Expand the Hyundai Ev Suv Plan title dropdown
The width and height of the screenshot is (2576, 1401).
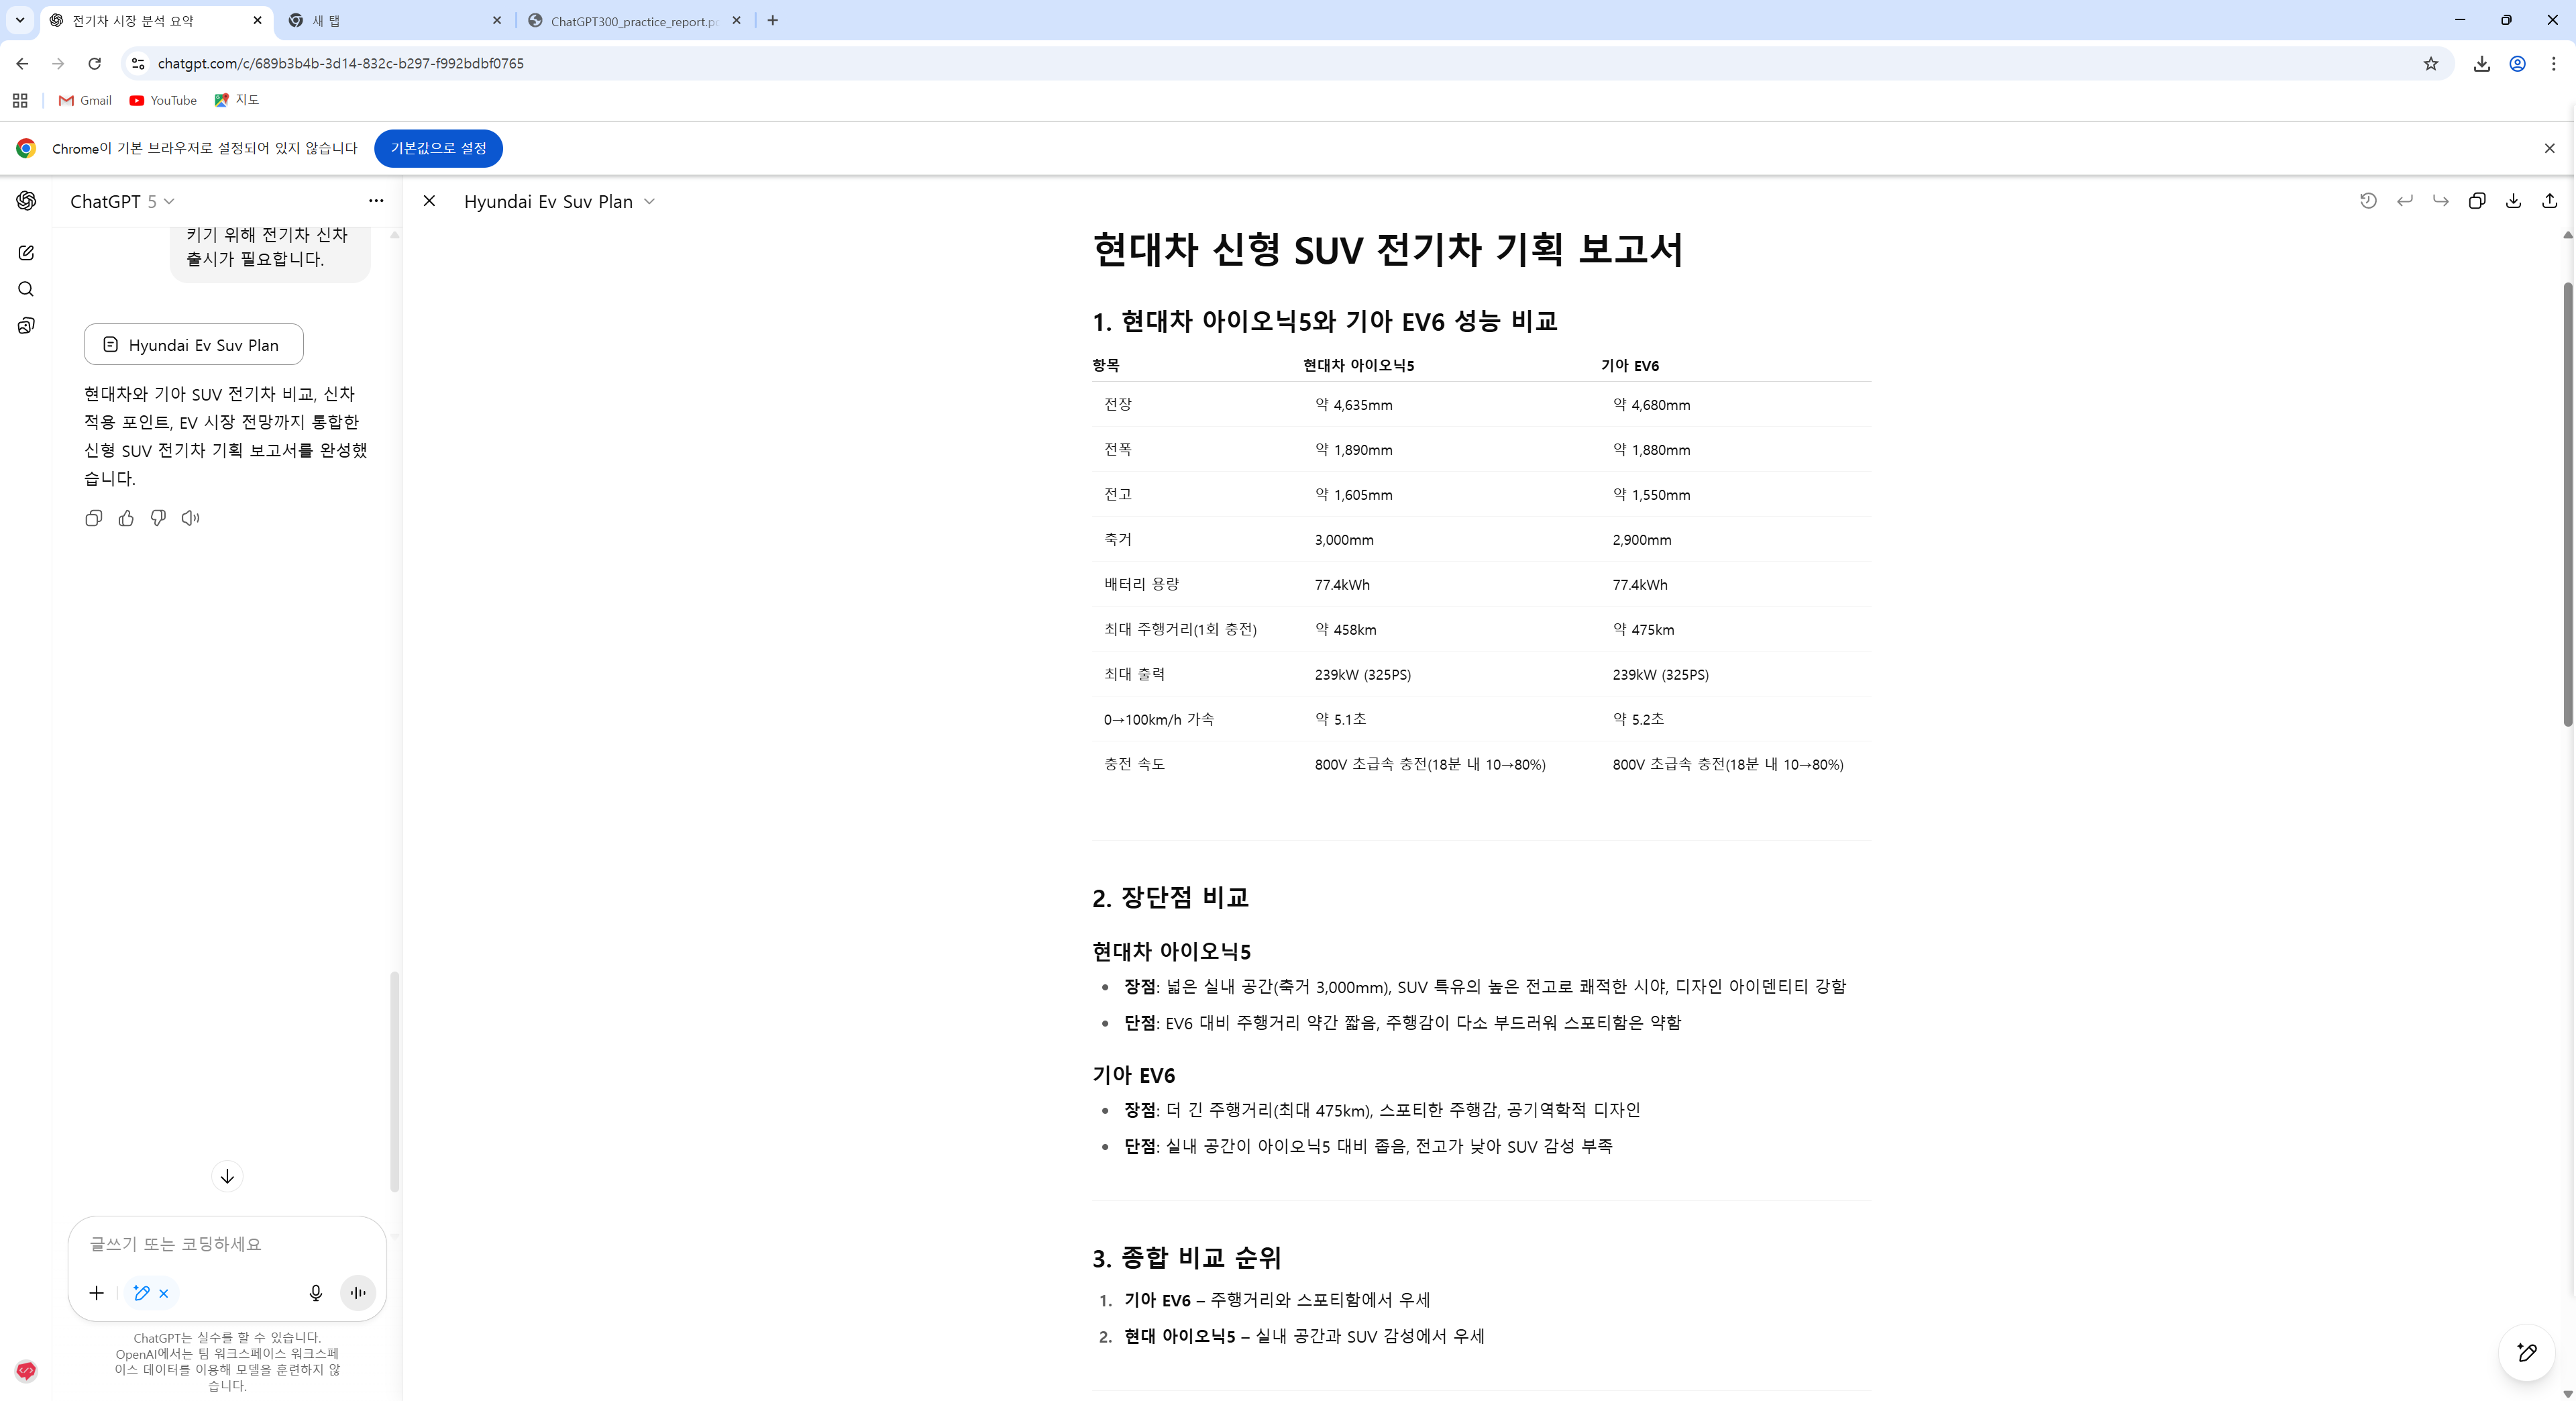point(649,201)
